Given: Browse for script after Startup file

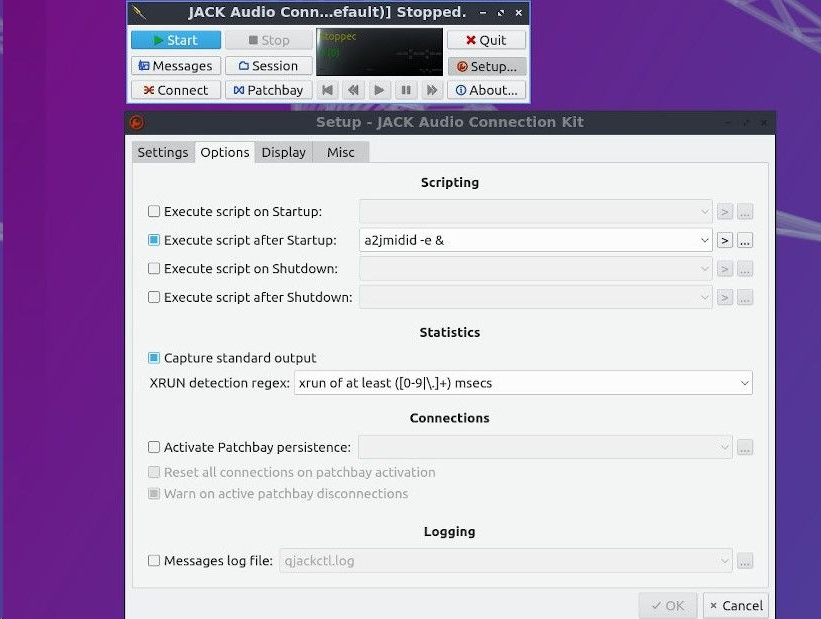Looking at the screenshot, I should click(745, 240).
